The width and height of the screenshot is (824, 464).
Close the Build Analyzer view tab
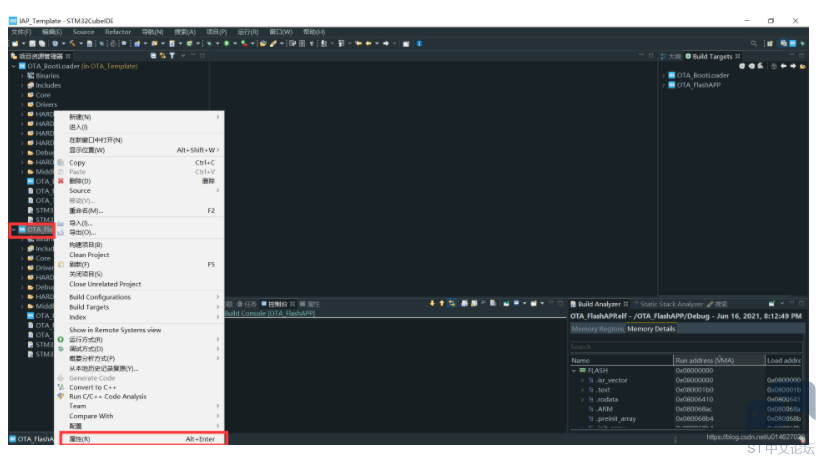(x=626, y=304)
